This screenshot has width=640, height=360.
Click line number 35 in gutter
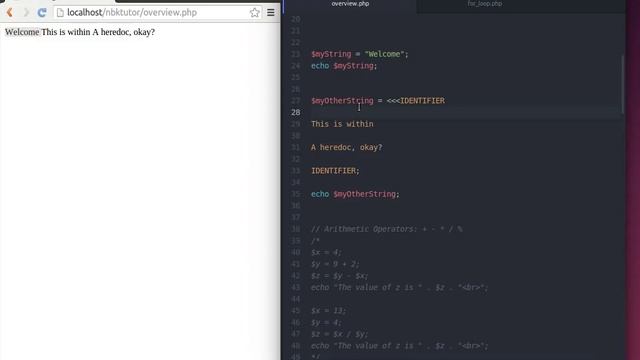(x=296, y=194)
